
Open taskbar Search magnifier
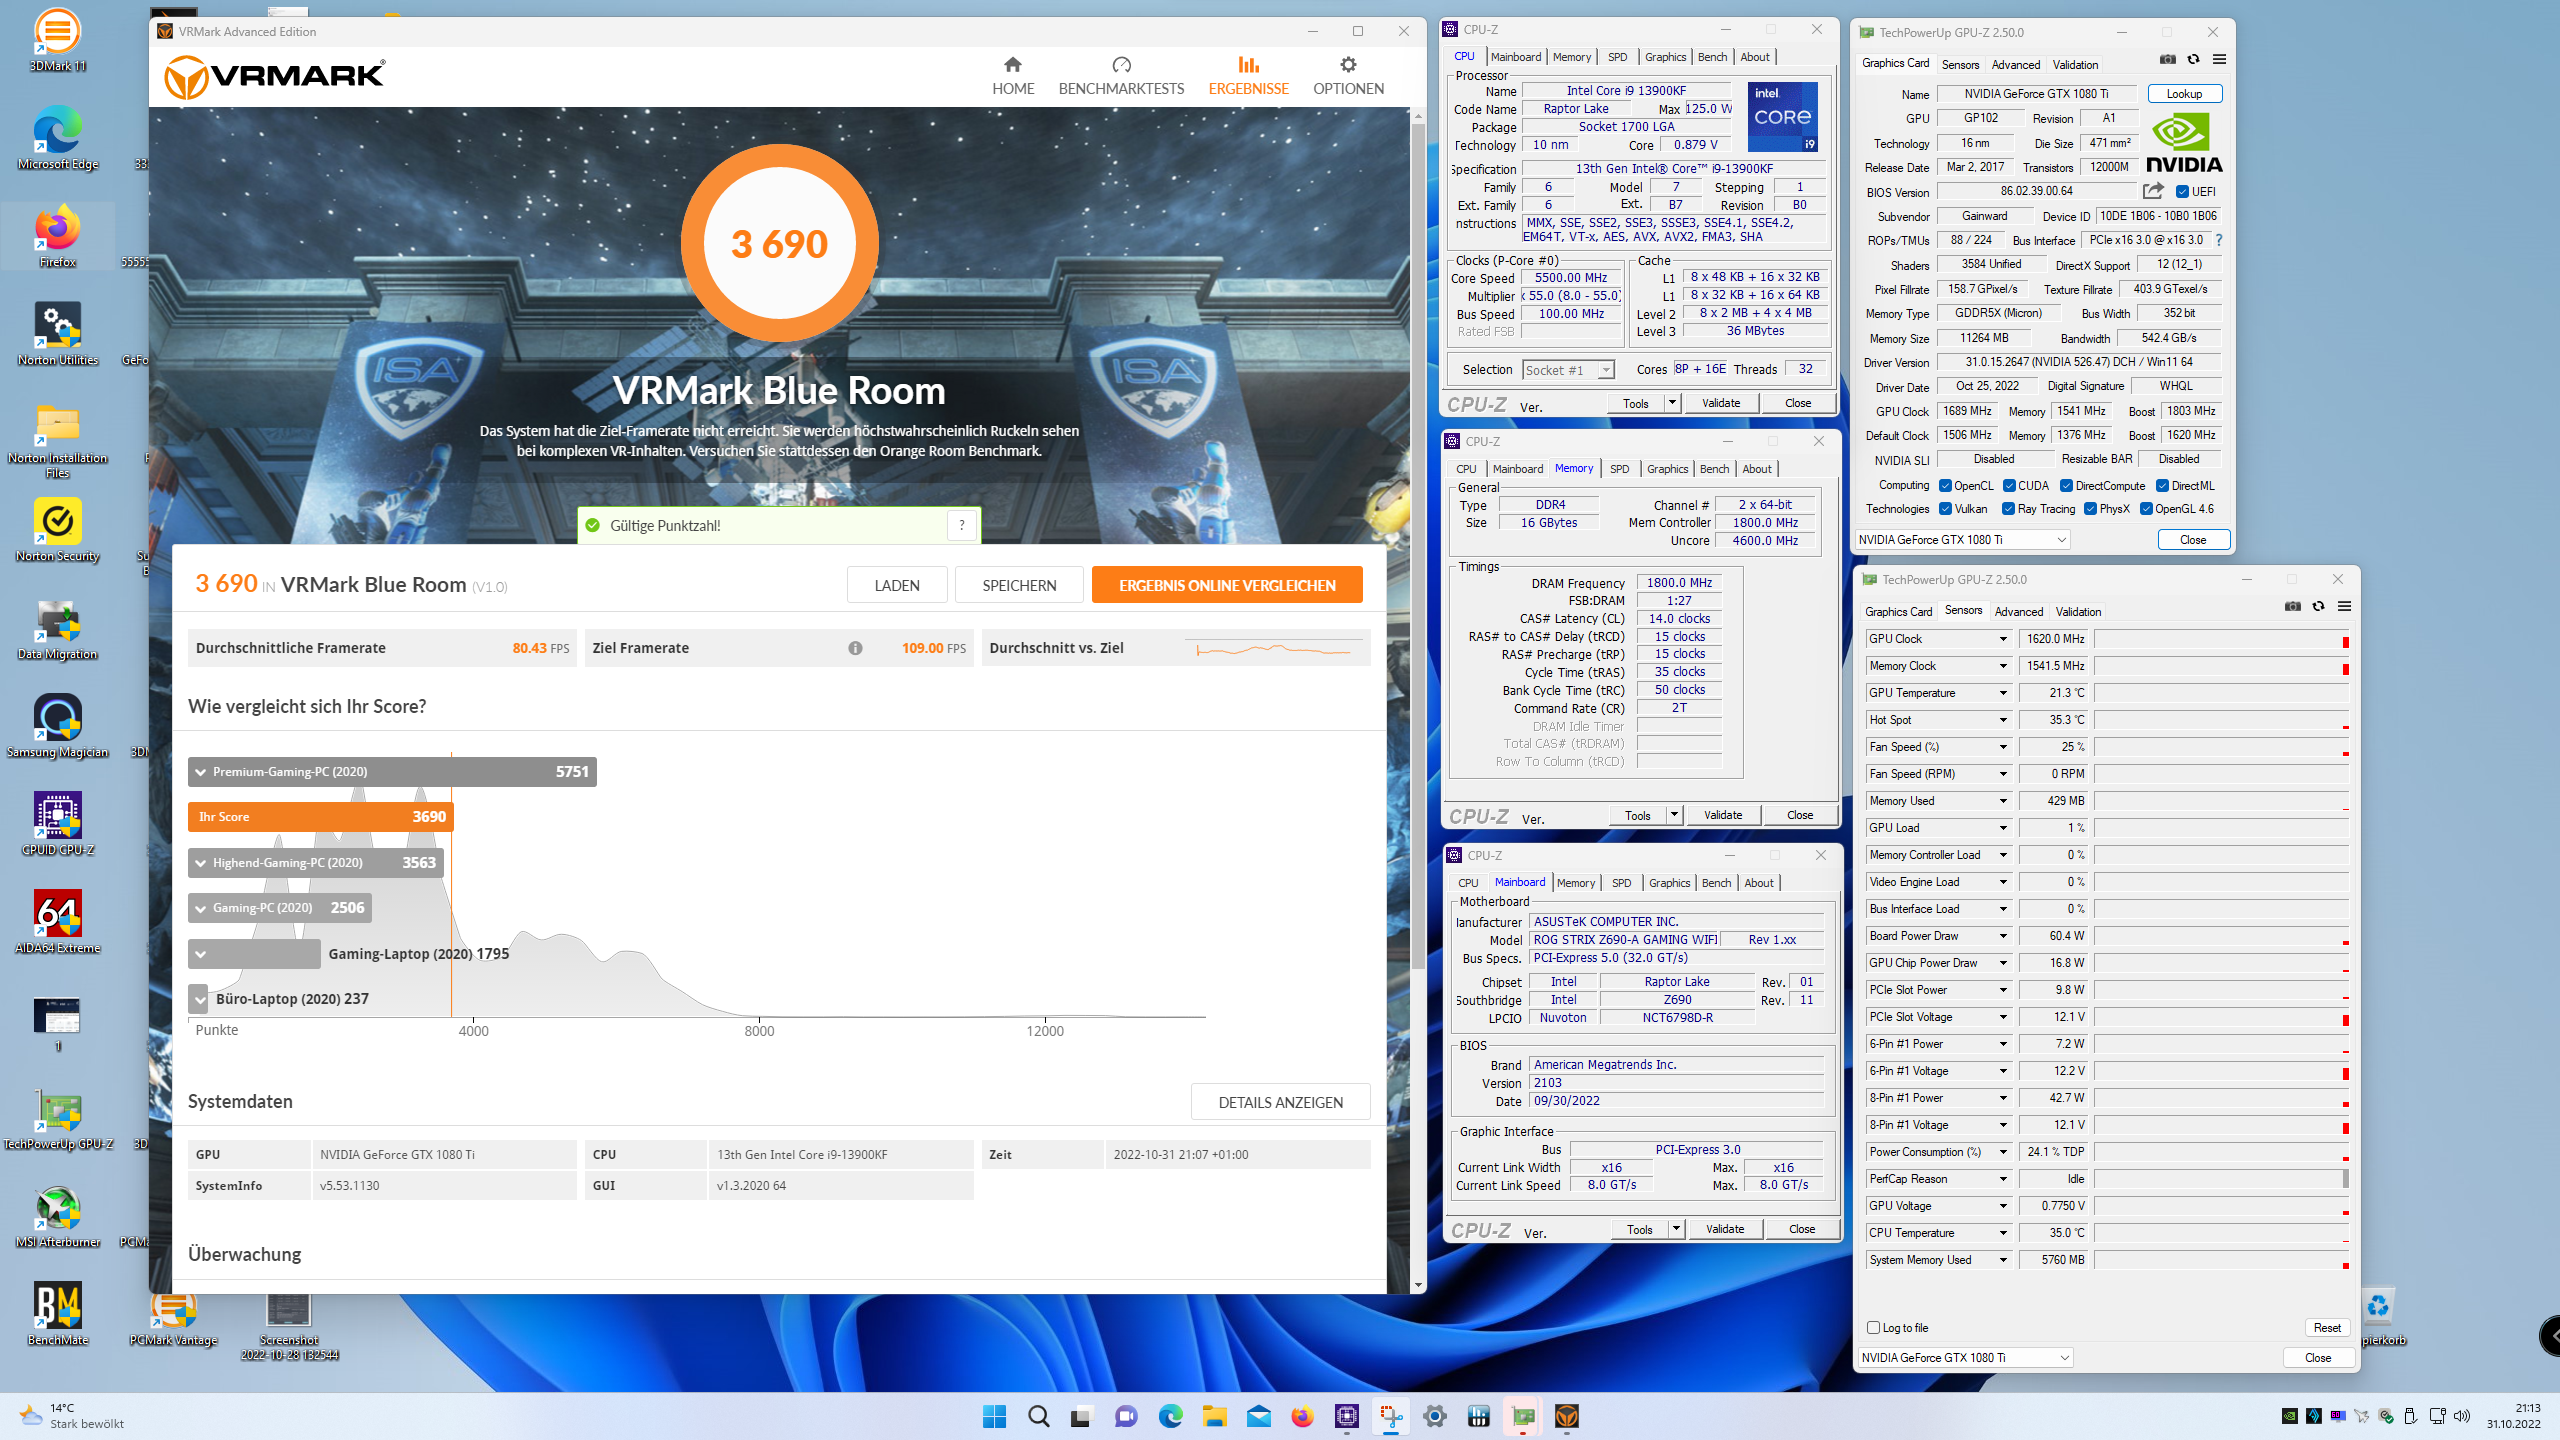click(x=1038, y=1416)
